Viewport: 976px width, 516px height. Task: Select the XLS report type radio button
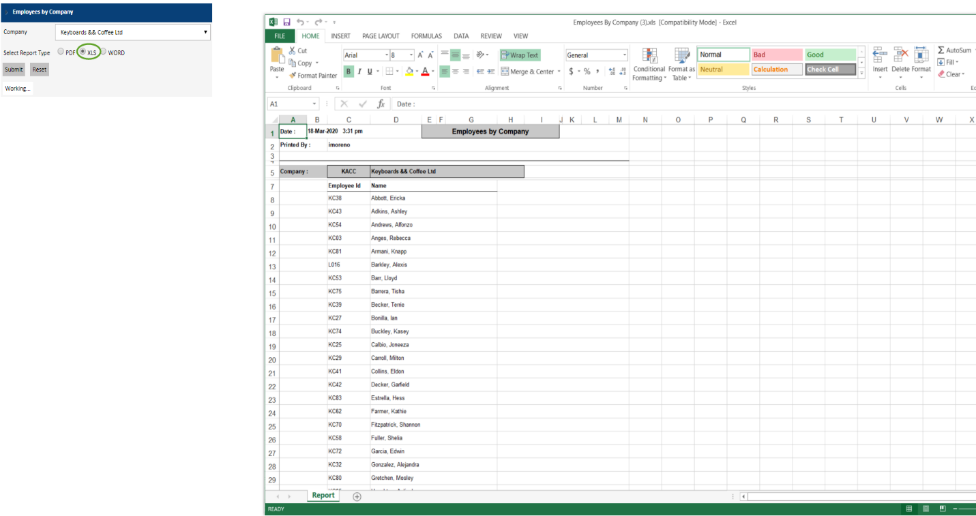(x=83, y=52)
